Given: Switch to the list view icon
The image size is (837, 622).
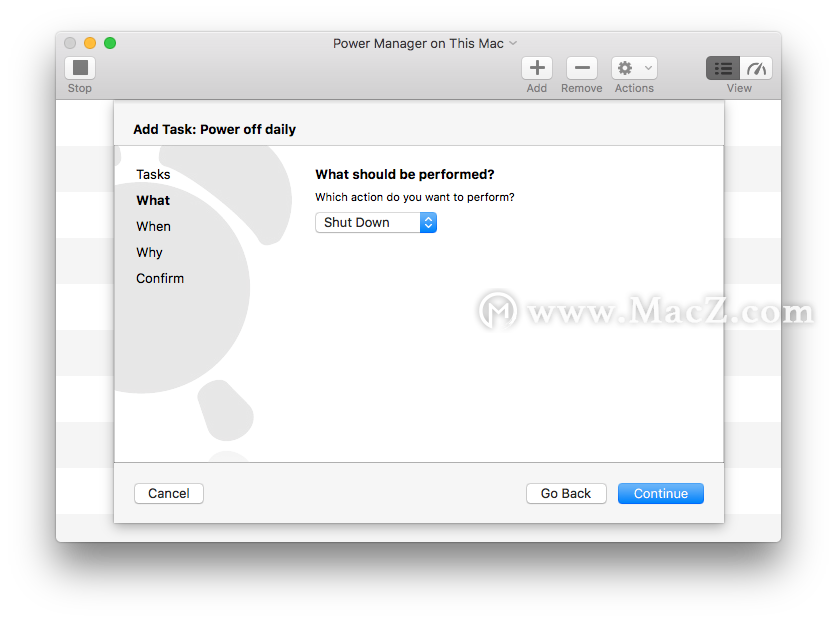Looking at the screenshot, I should click(x=723, y=68).
